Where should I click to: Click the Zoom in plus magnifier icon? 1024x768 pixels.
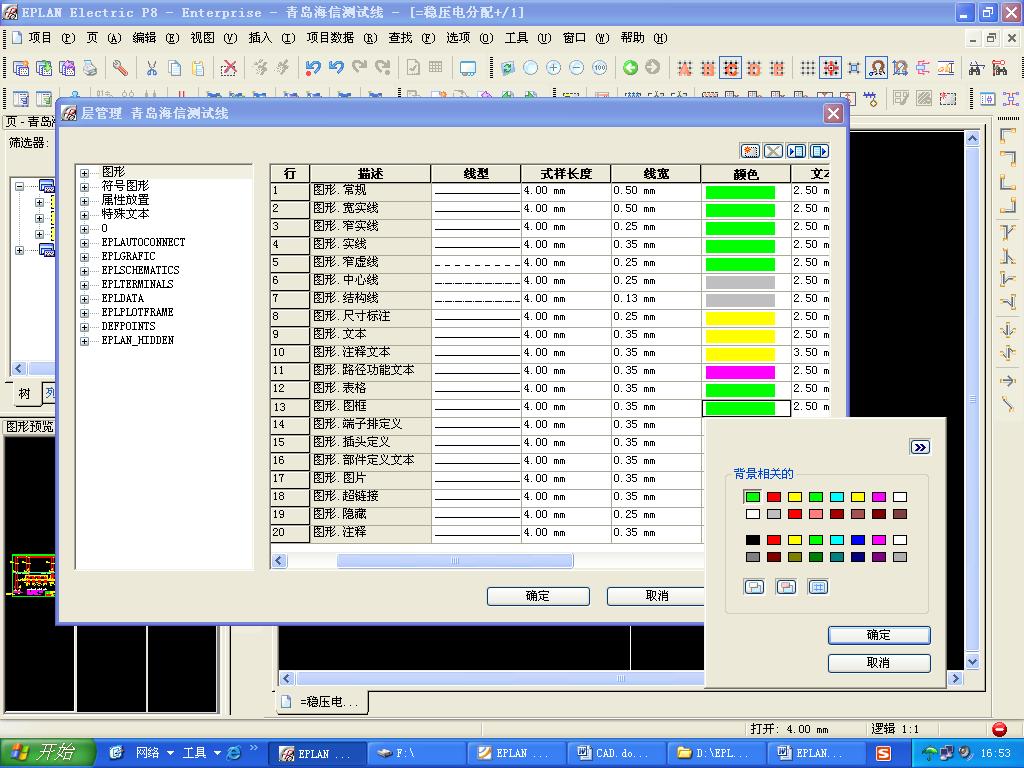(553, 67)
